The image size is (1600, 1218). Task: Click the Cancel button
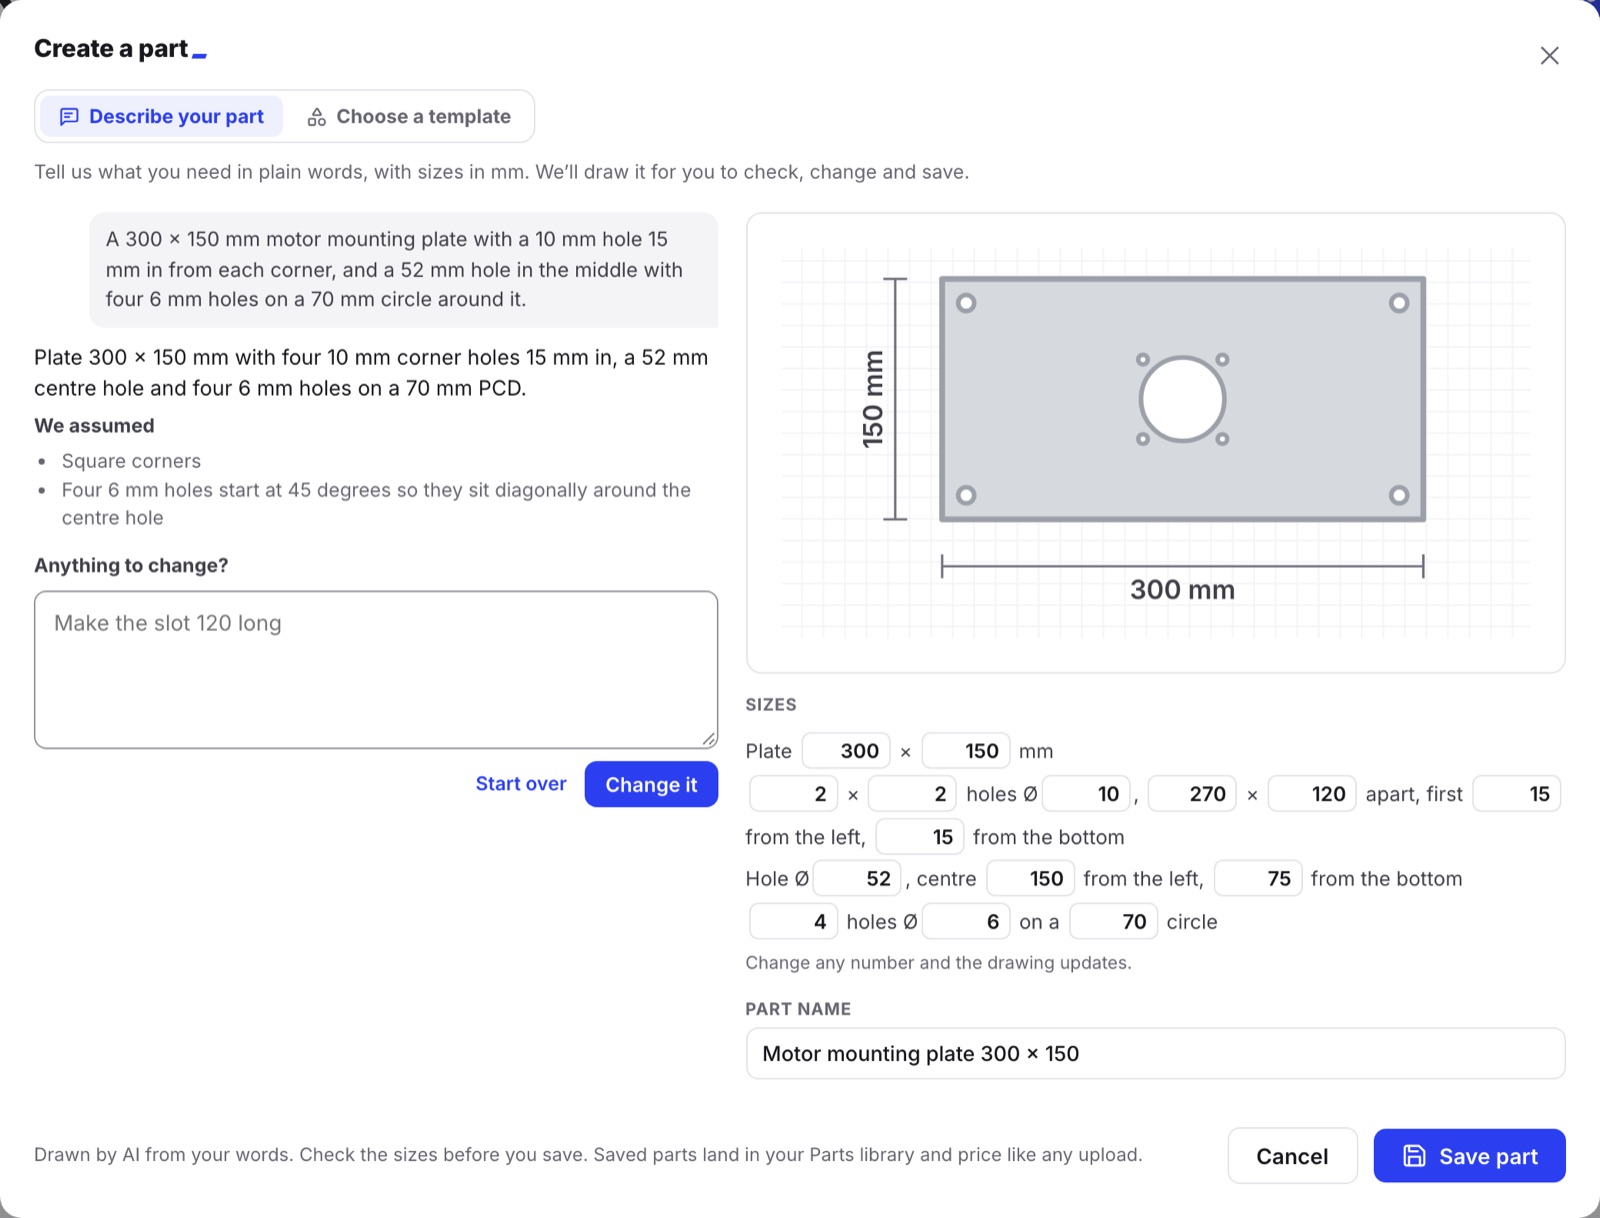tap(1292, 1156)
